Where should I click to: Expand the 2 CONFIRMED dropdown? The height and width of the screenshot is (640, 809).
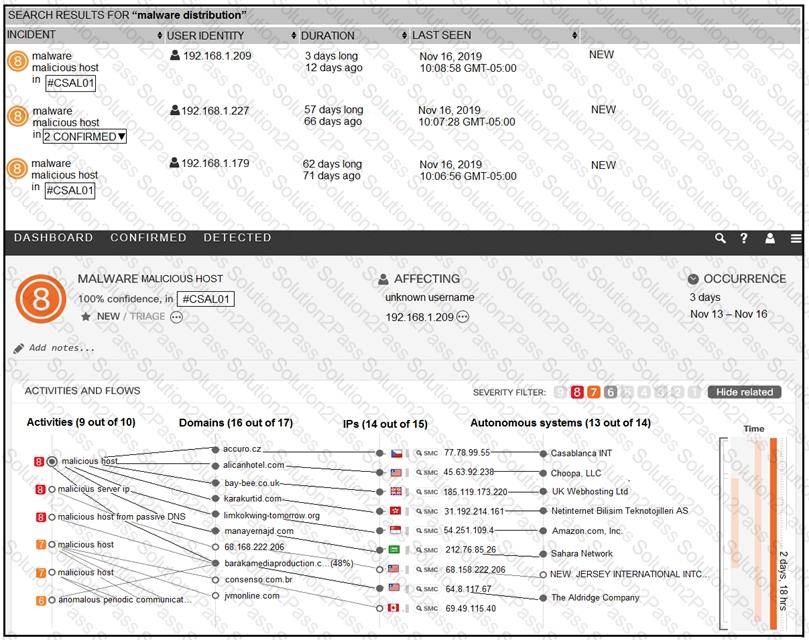coord(85,136)
